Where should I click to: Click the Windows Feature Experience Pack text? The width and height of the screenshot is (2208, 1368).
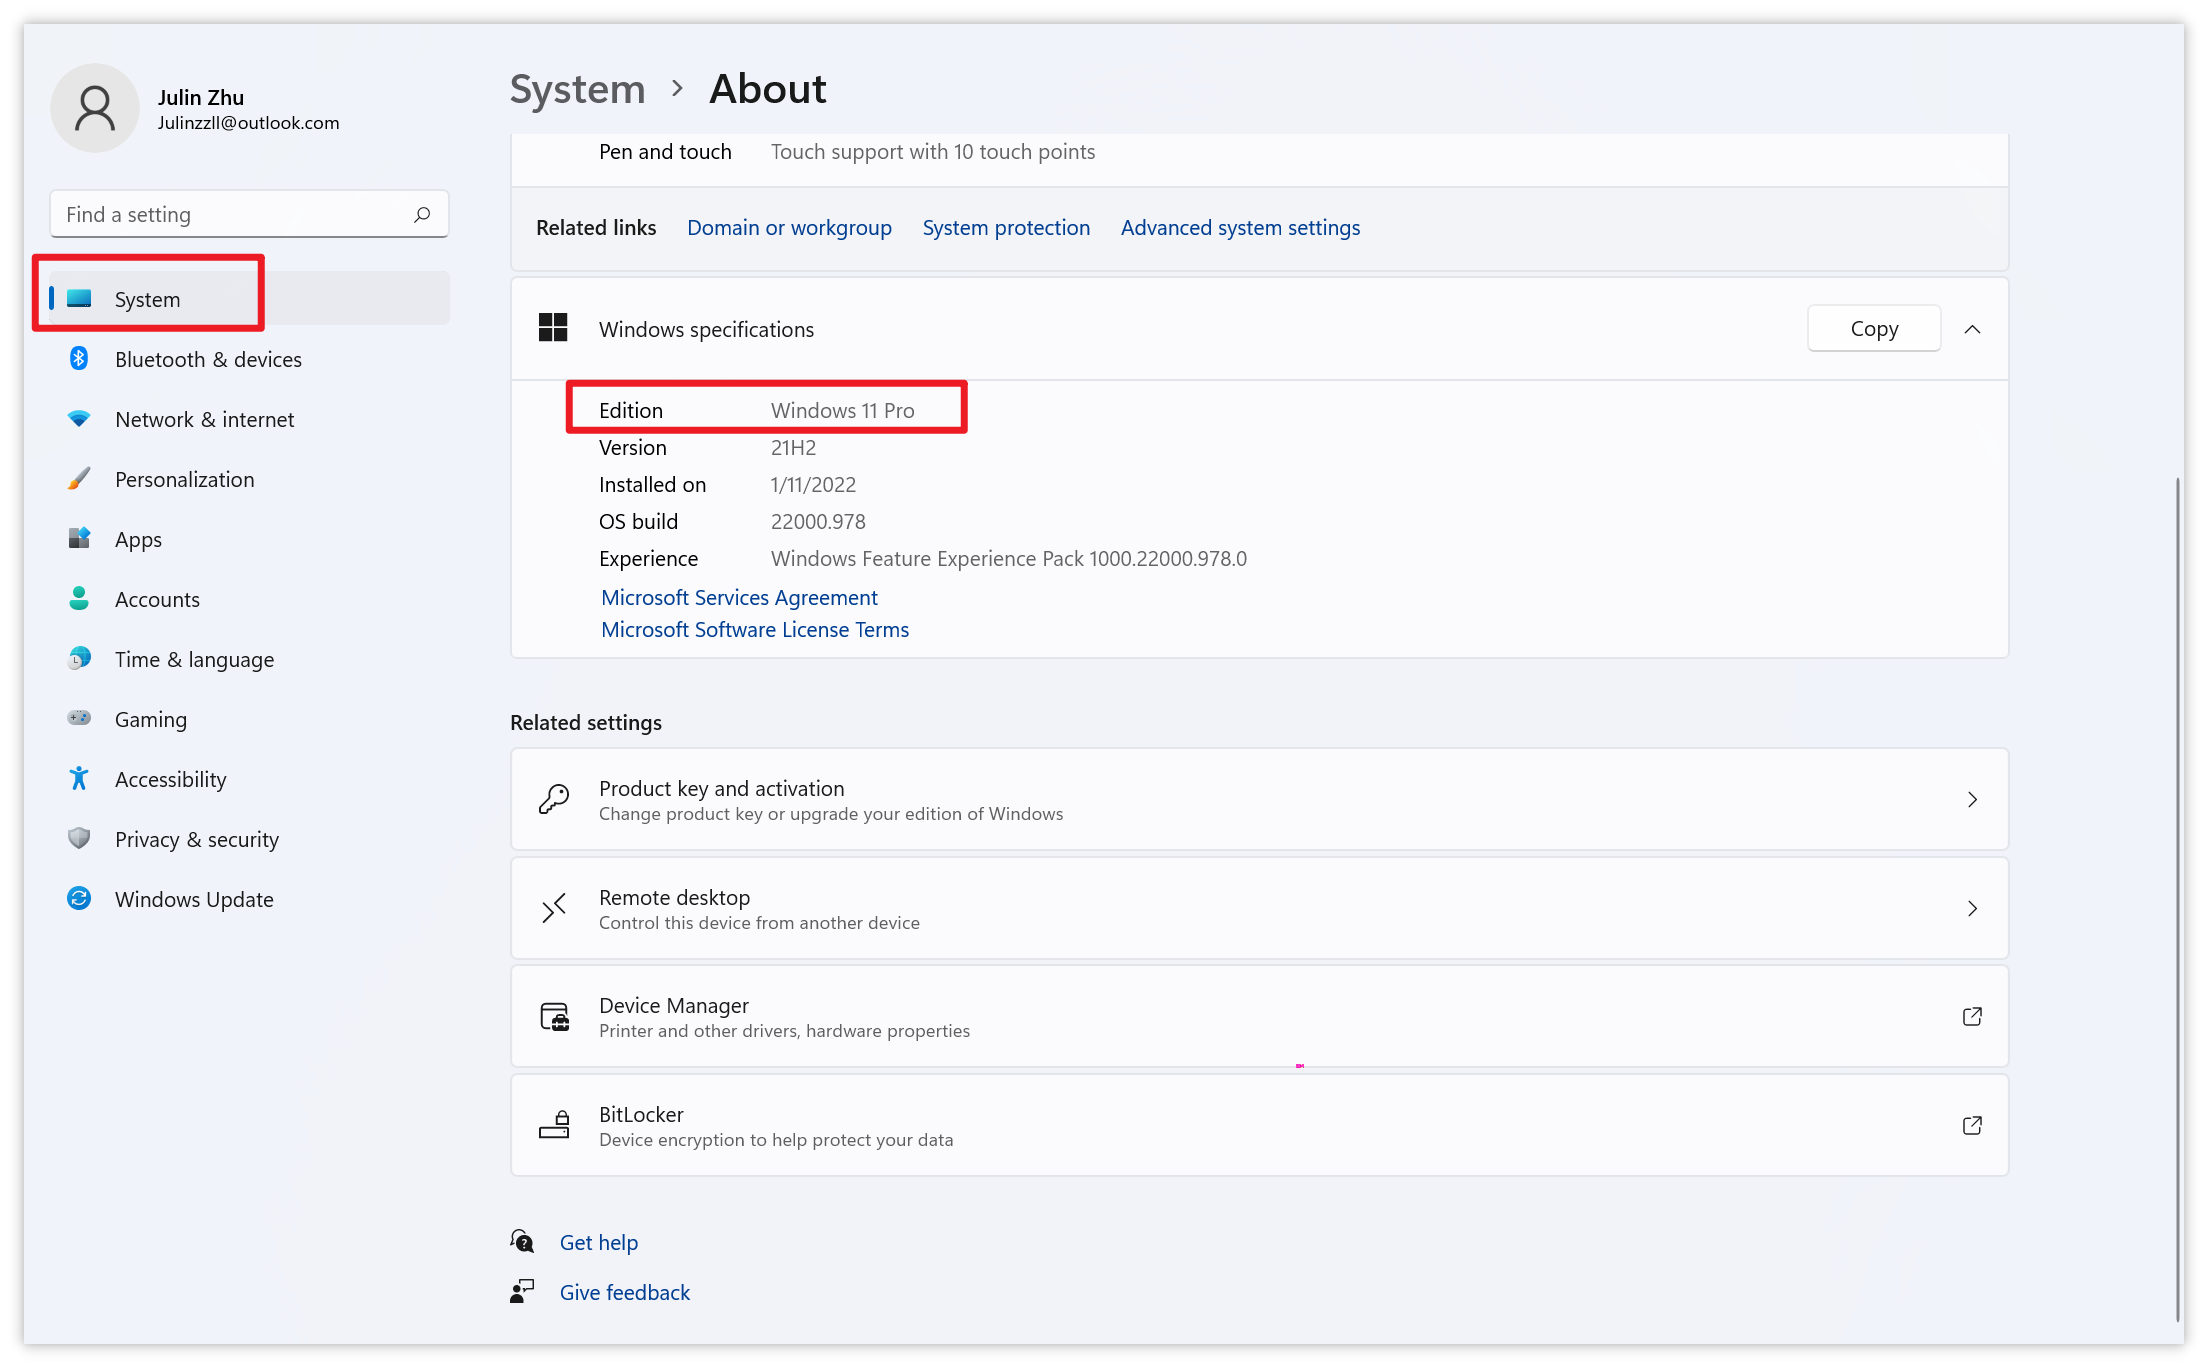pos(1009,558)
